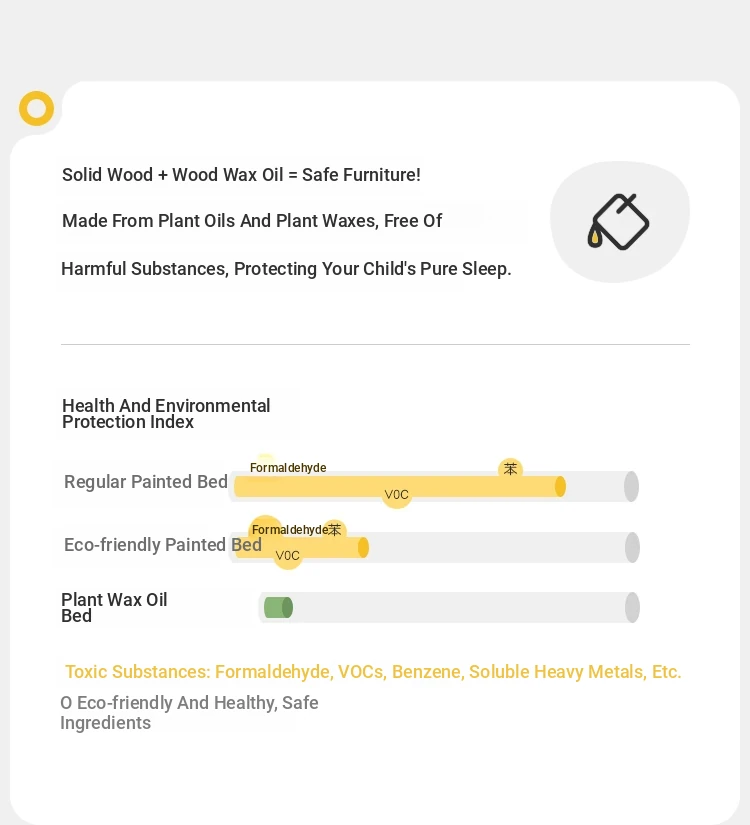Image resolution: width=750 pixels, height=825 pixels.
Task: Click the yellow Toxic Substances text line
Action: click(373, 672)
